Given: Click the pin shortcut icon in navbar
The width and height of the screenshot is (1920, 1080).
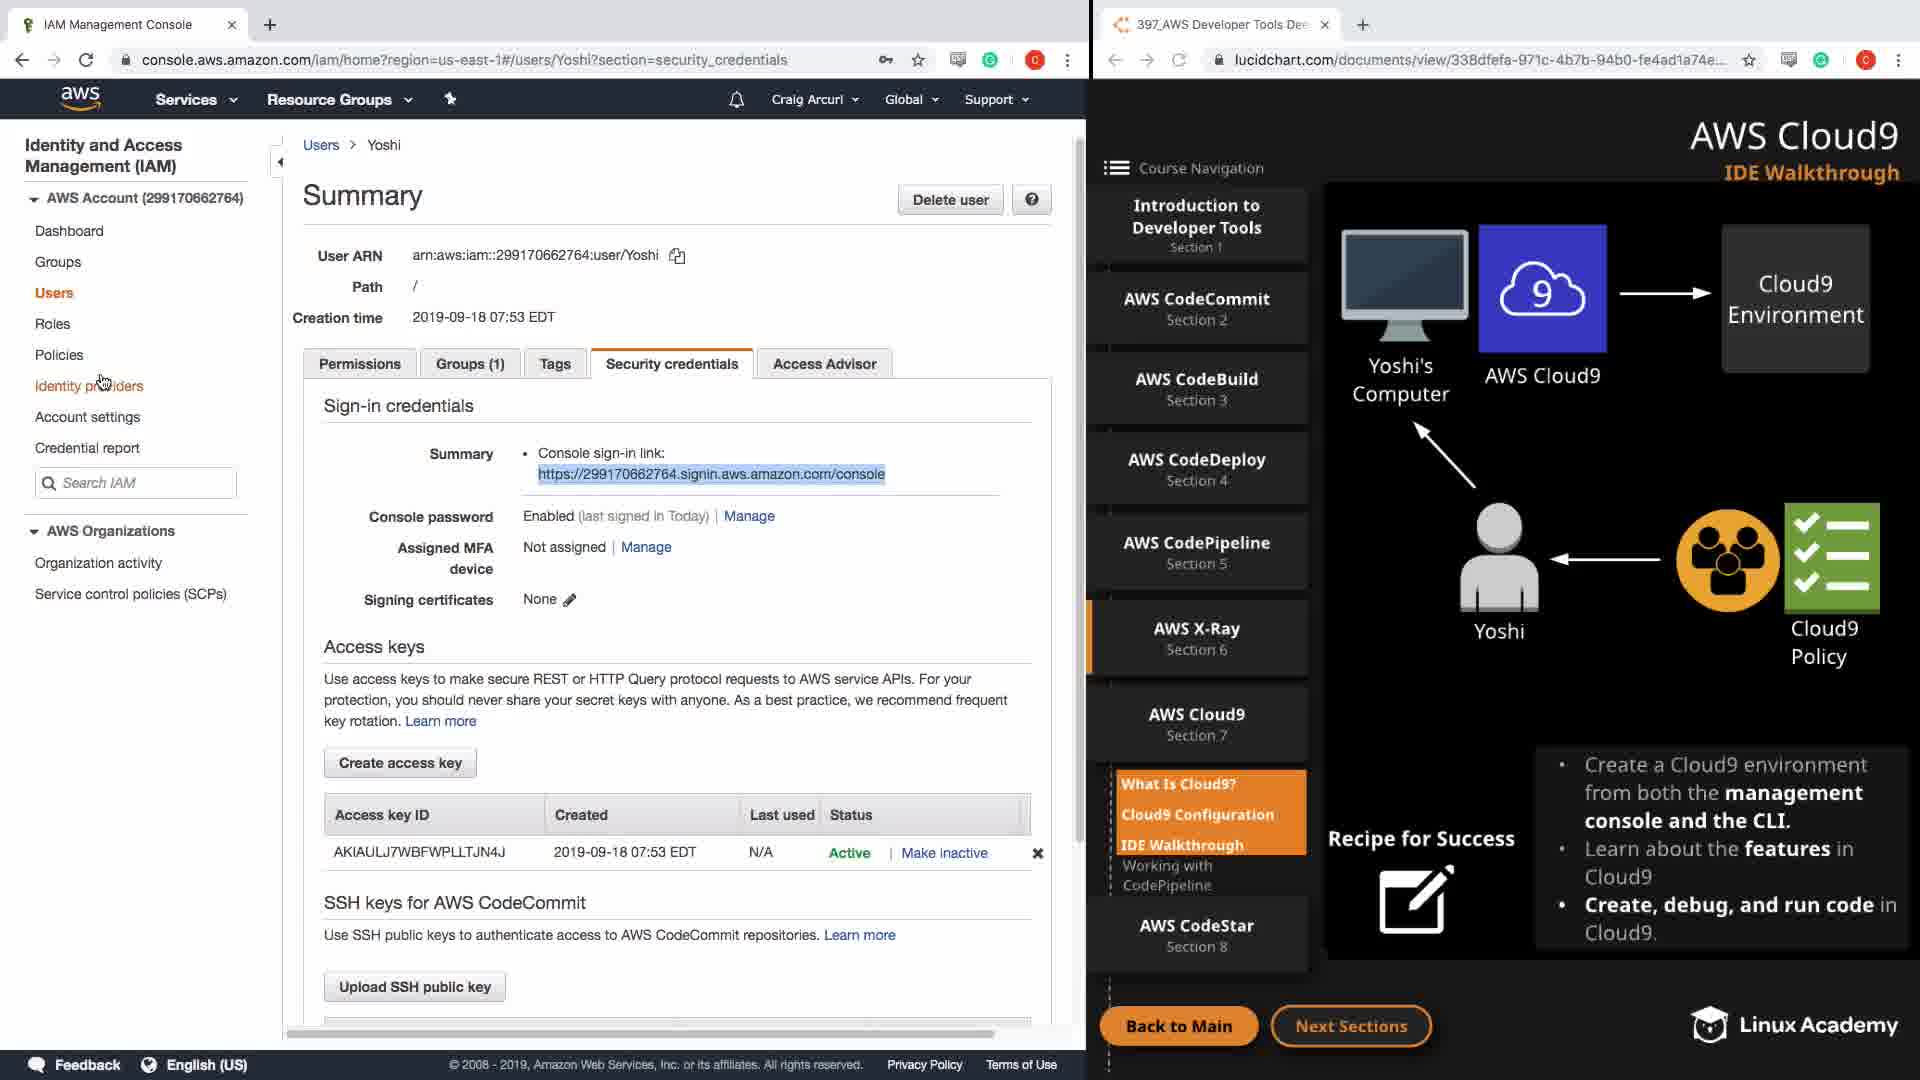Looking at the screenshot, I should [450, 99].
